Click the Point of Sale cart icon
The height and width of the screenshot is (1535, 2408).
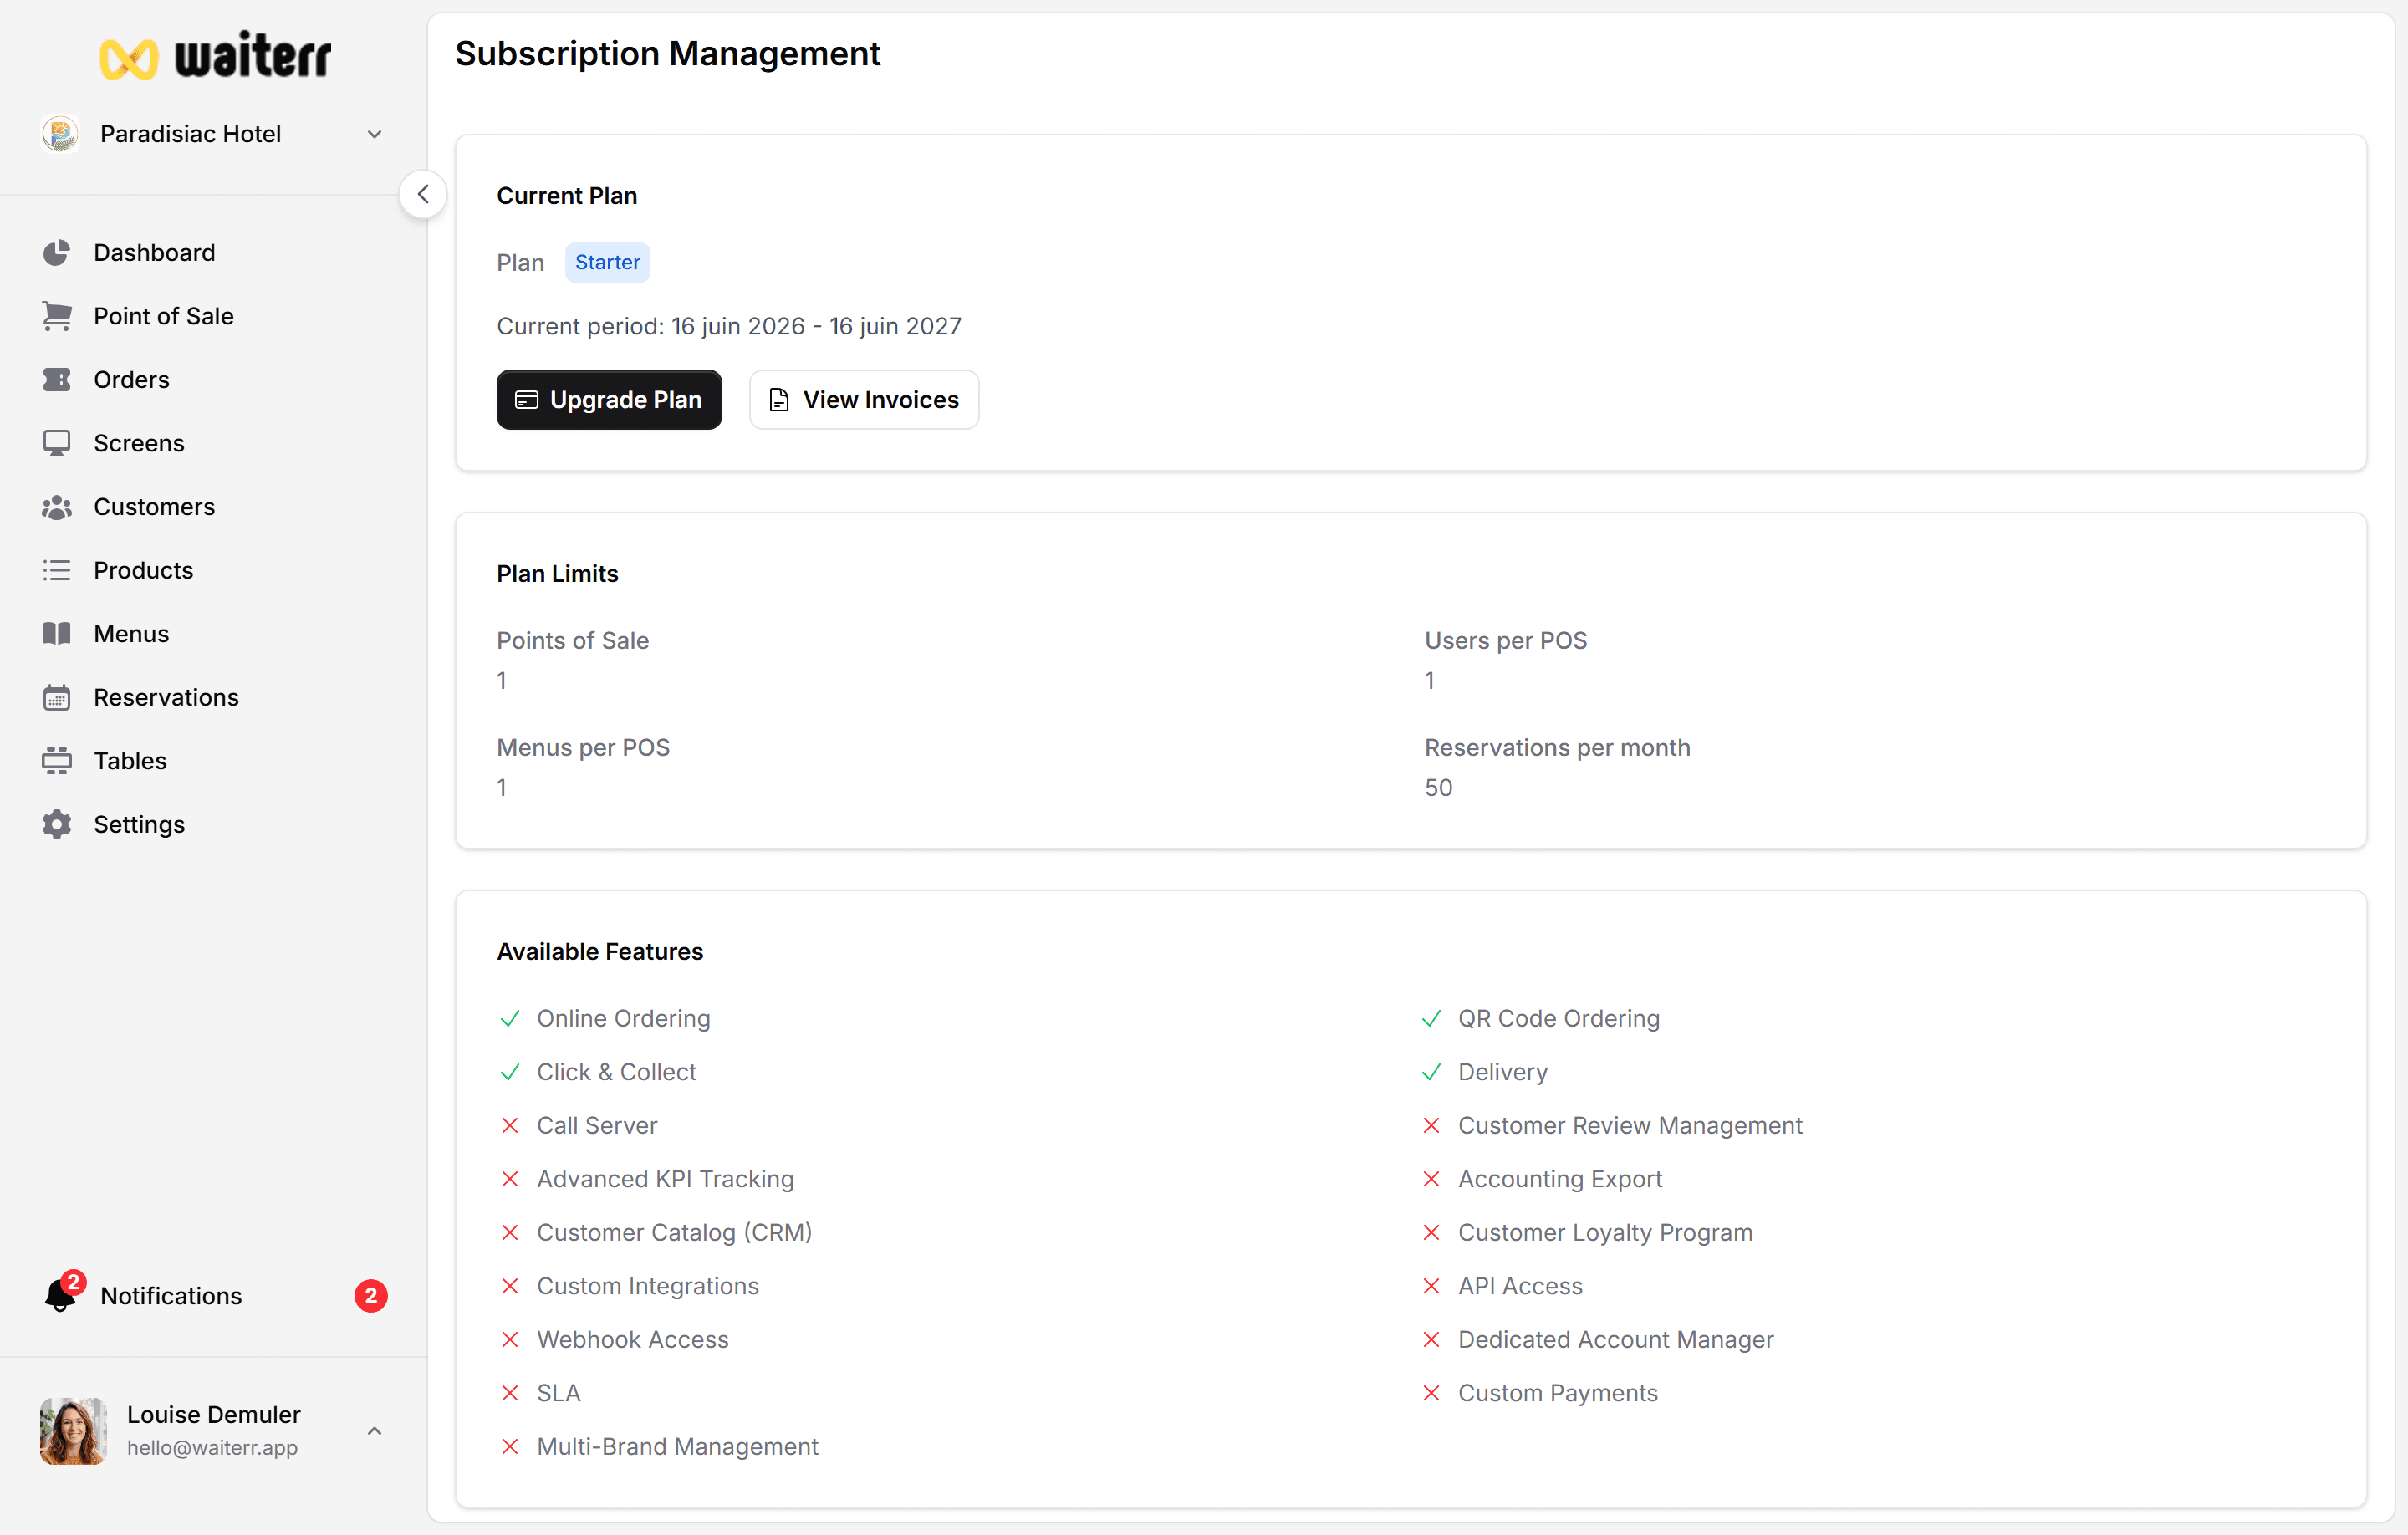(x=57, y=316)
